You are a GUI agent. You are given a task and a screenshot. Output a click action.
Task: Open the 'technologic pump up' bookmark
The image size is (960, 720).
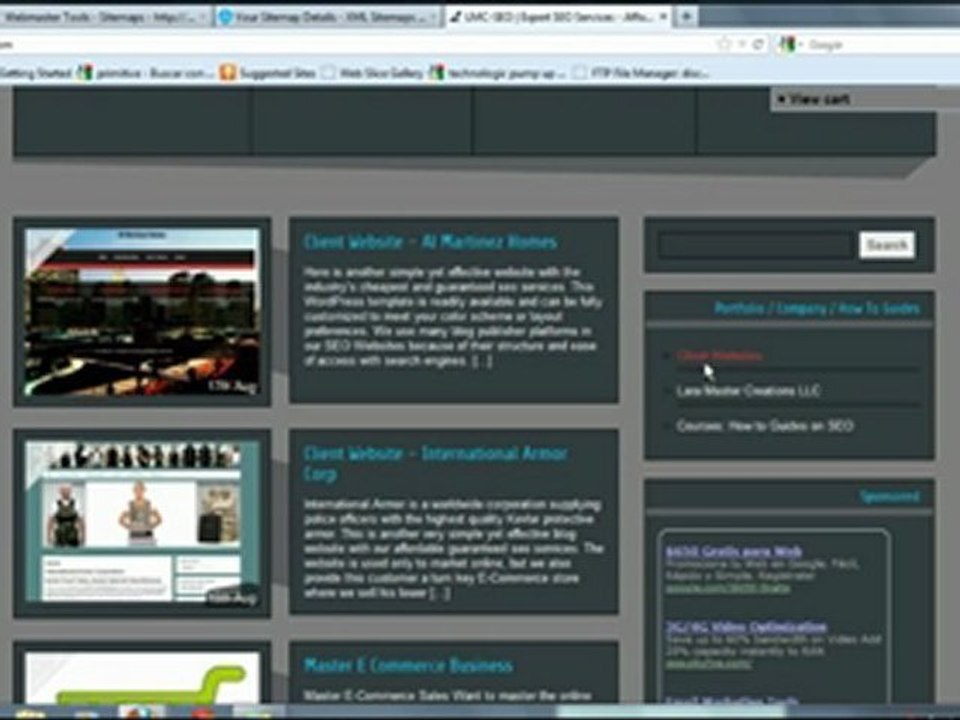tap(499, 73)
